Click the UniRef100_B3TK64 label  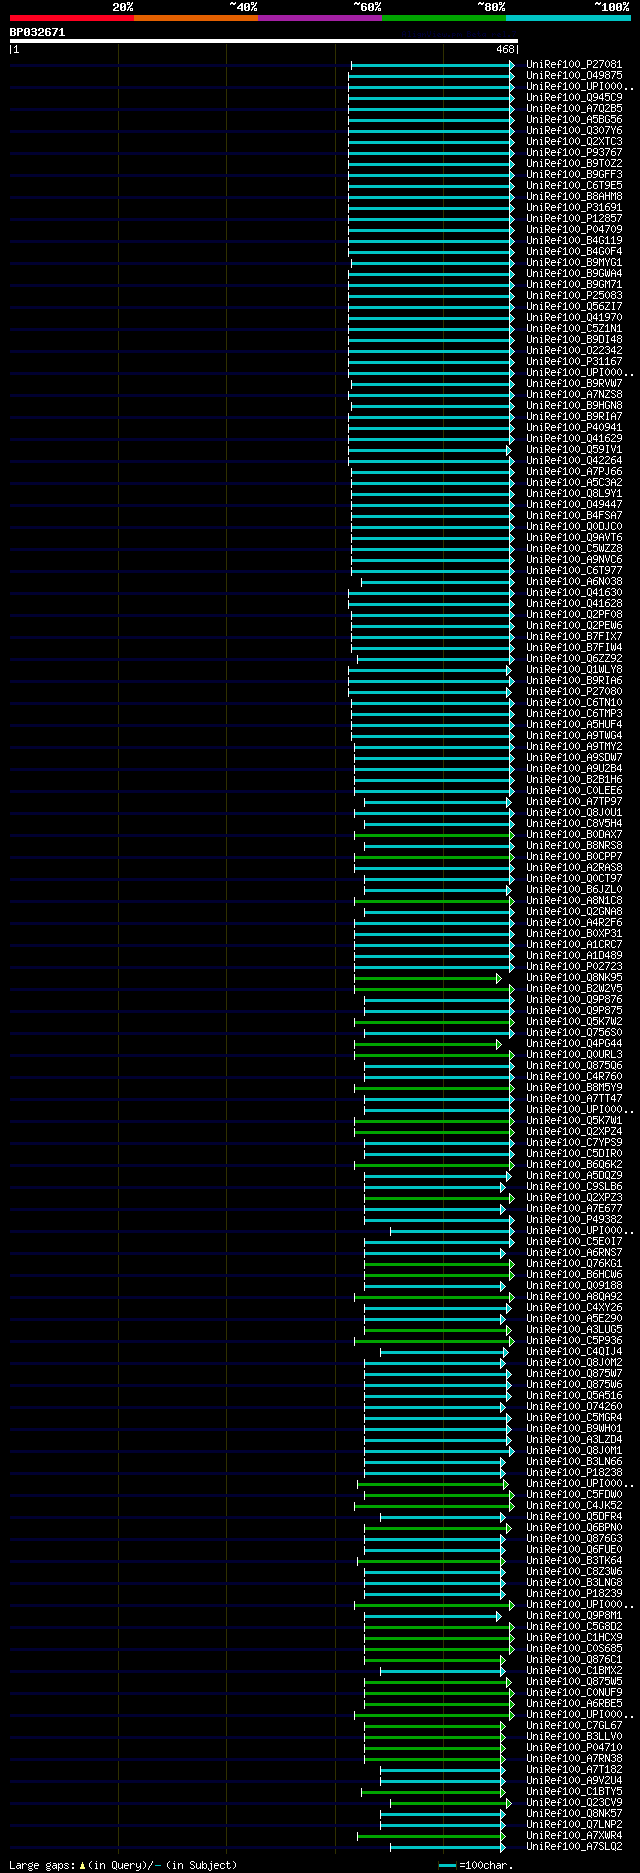pos(574,1561)
